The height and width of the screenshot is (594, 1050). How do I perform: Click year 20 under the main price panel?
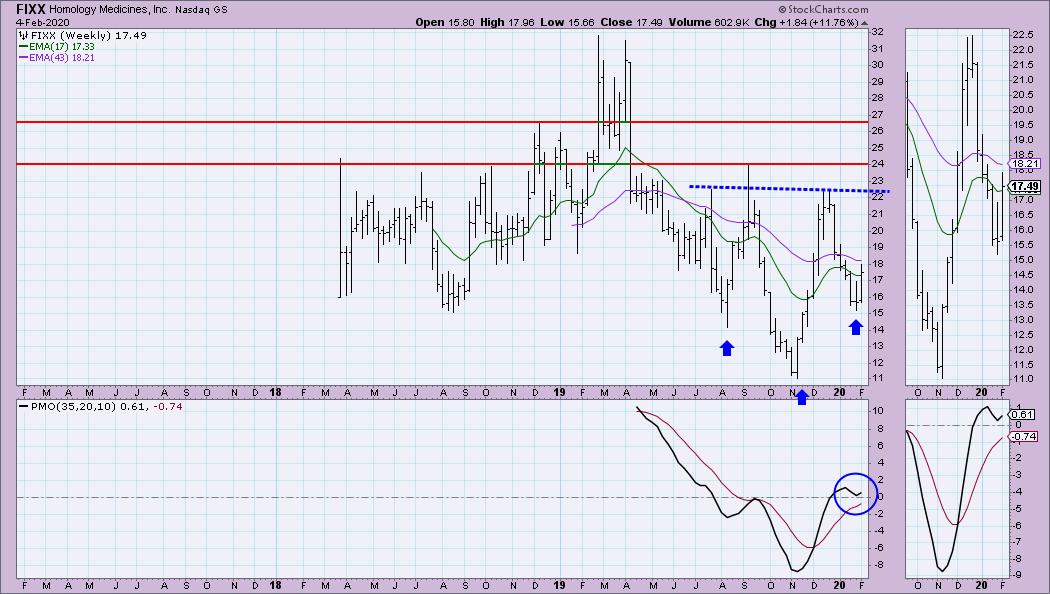tap(839, 392)
